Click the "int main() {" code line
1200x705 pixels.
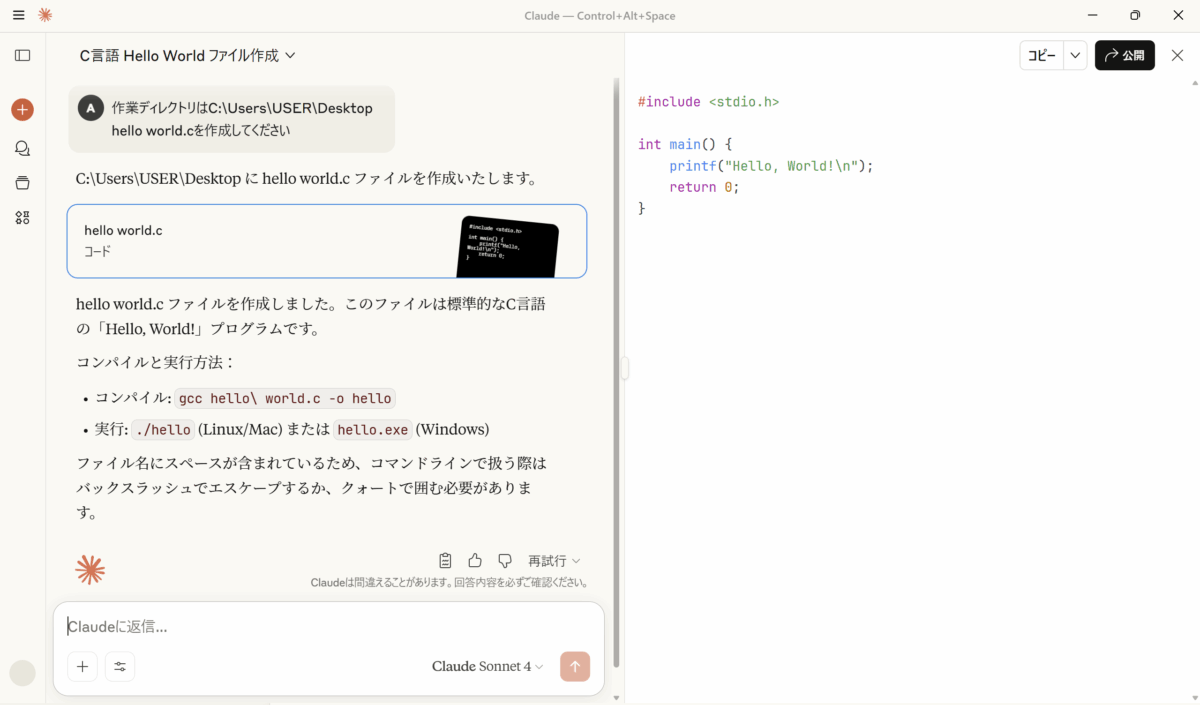click(685, 145)
